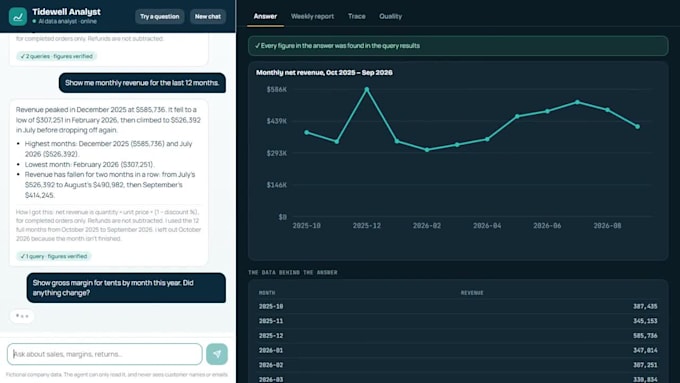The width and height of the screenshot is (680, 383).
Task: Click the revenue value 307,251
Action: (x=645, y=365)
